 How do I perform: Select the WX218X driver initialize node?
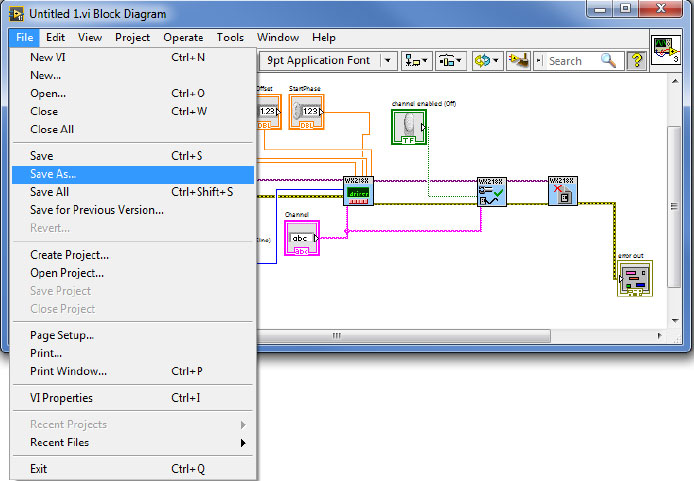pos(358,191)
